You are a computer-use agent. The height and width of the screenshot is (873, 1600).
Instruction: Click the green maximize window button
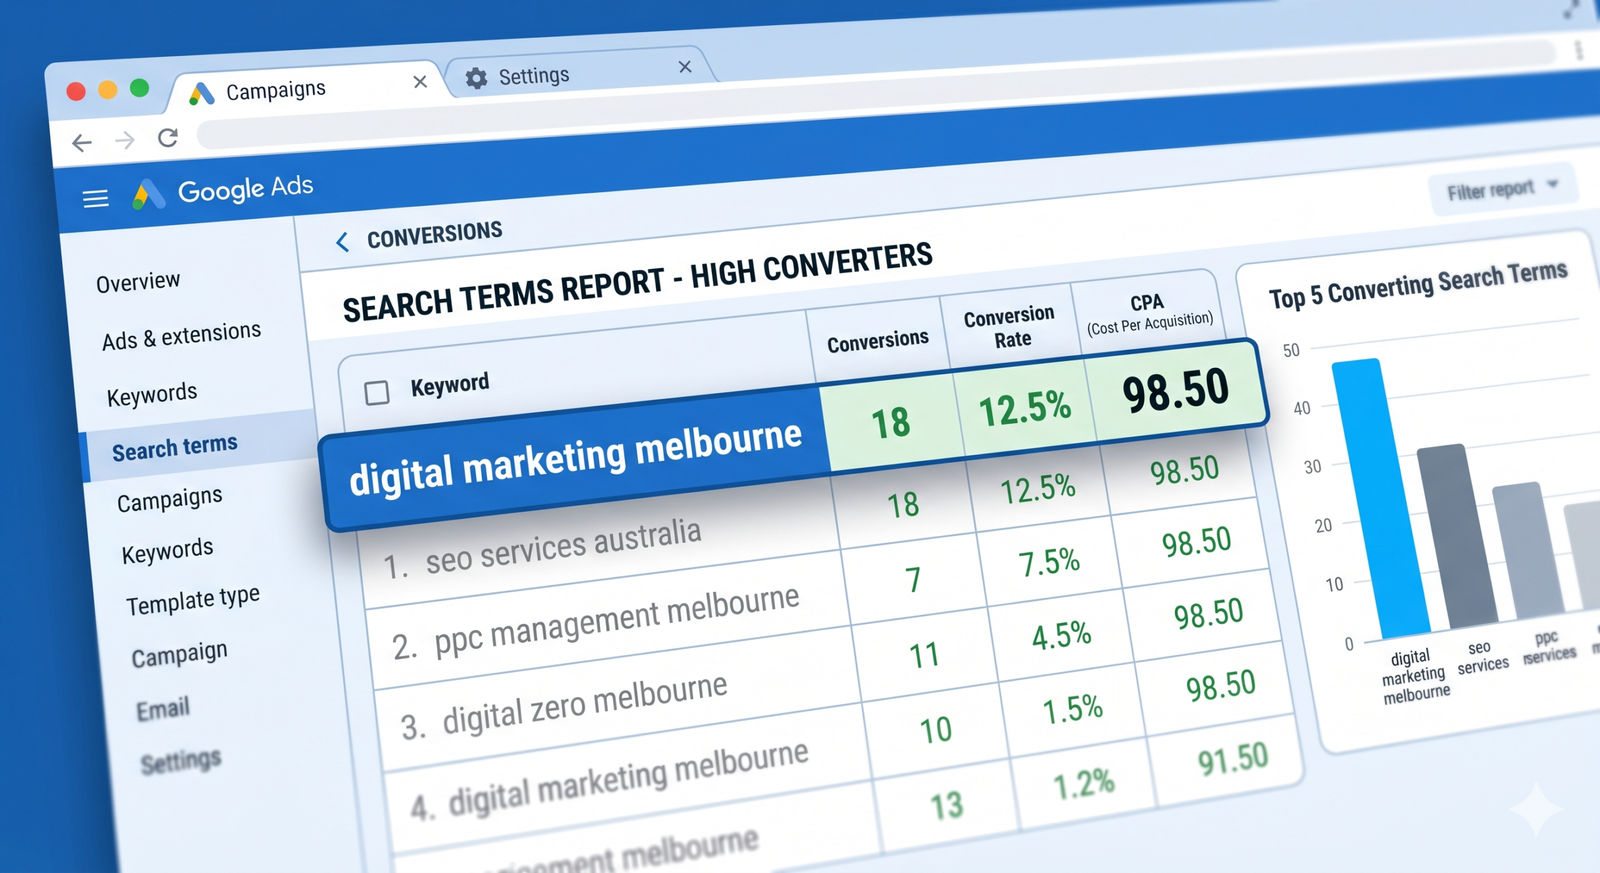point(140,88)
